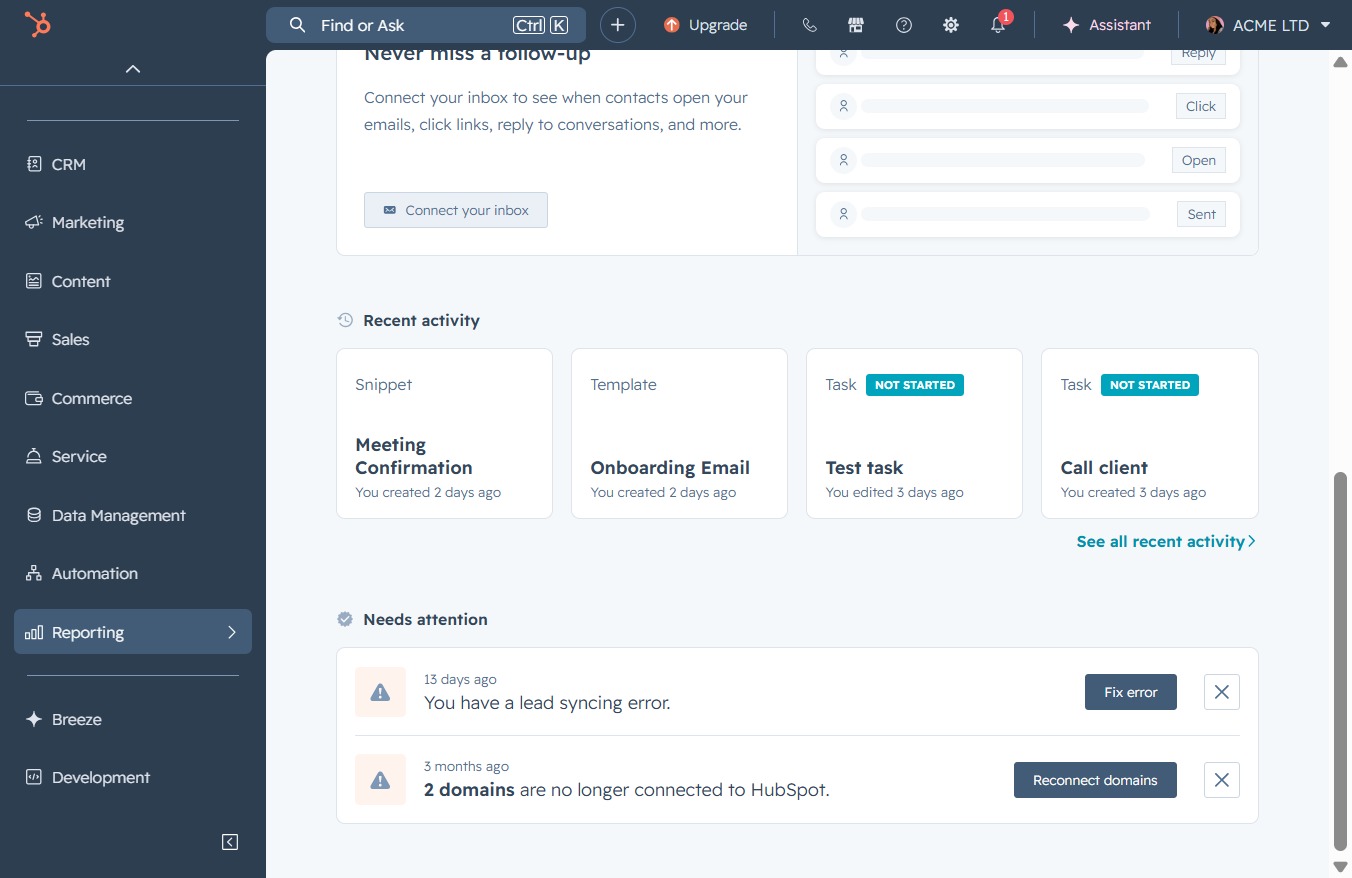The image size is (1352, 878).
Task: Collapse the sidebar navigation panel
Action: [230, 842]
